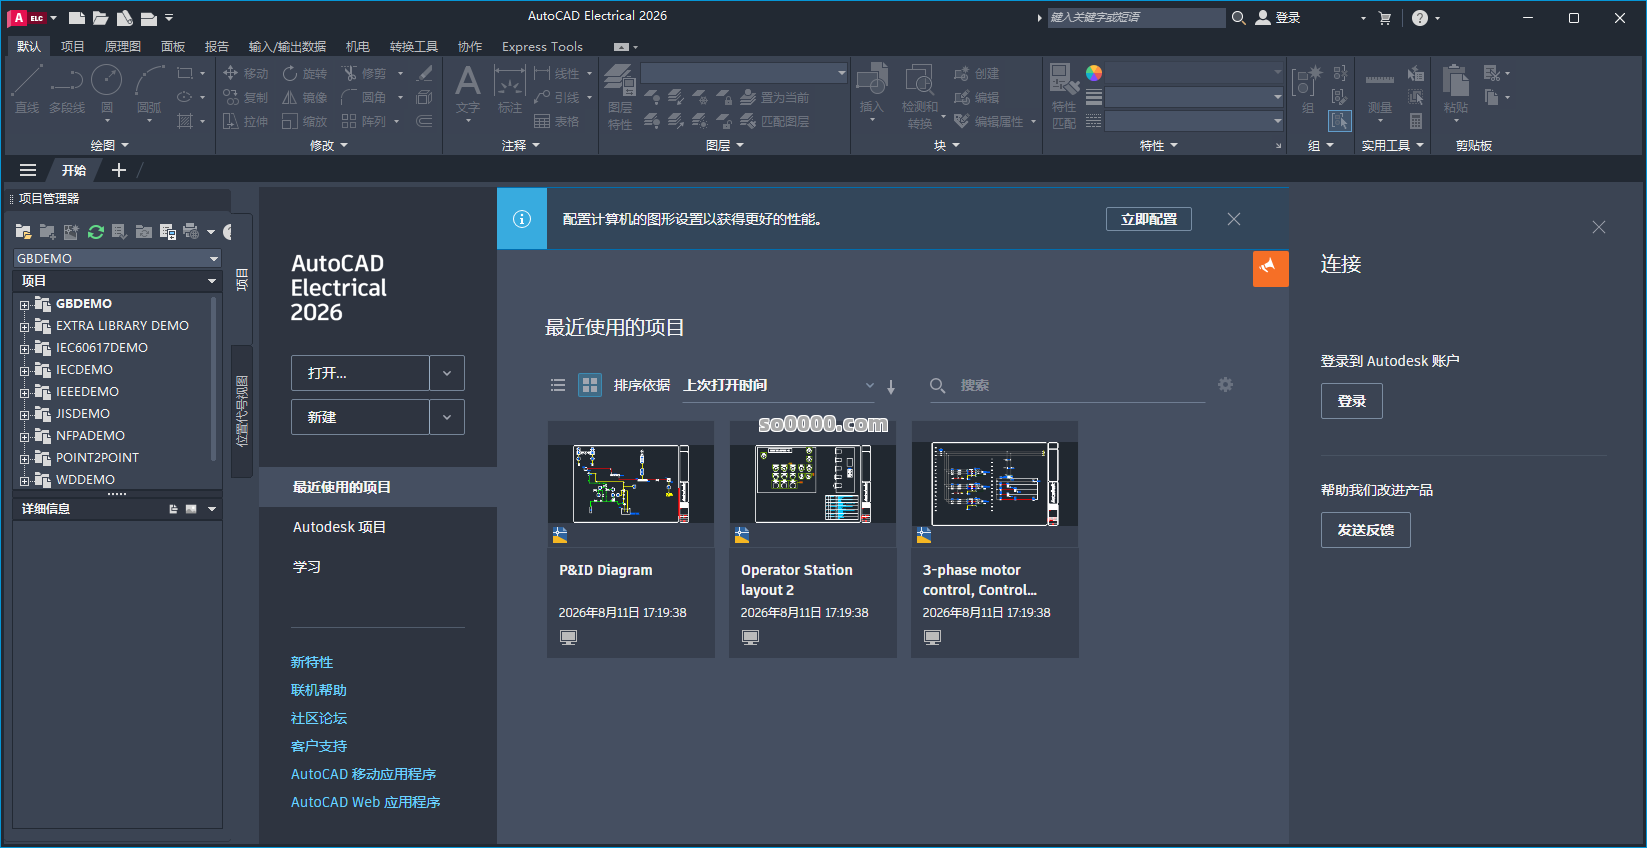Click the help question mark icon

click(x=1420, y=18)
